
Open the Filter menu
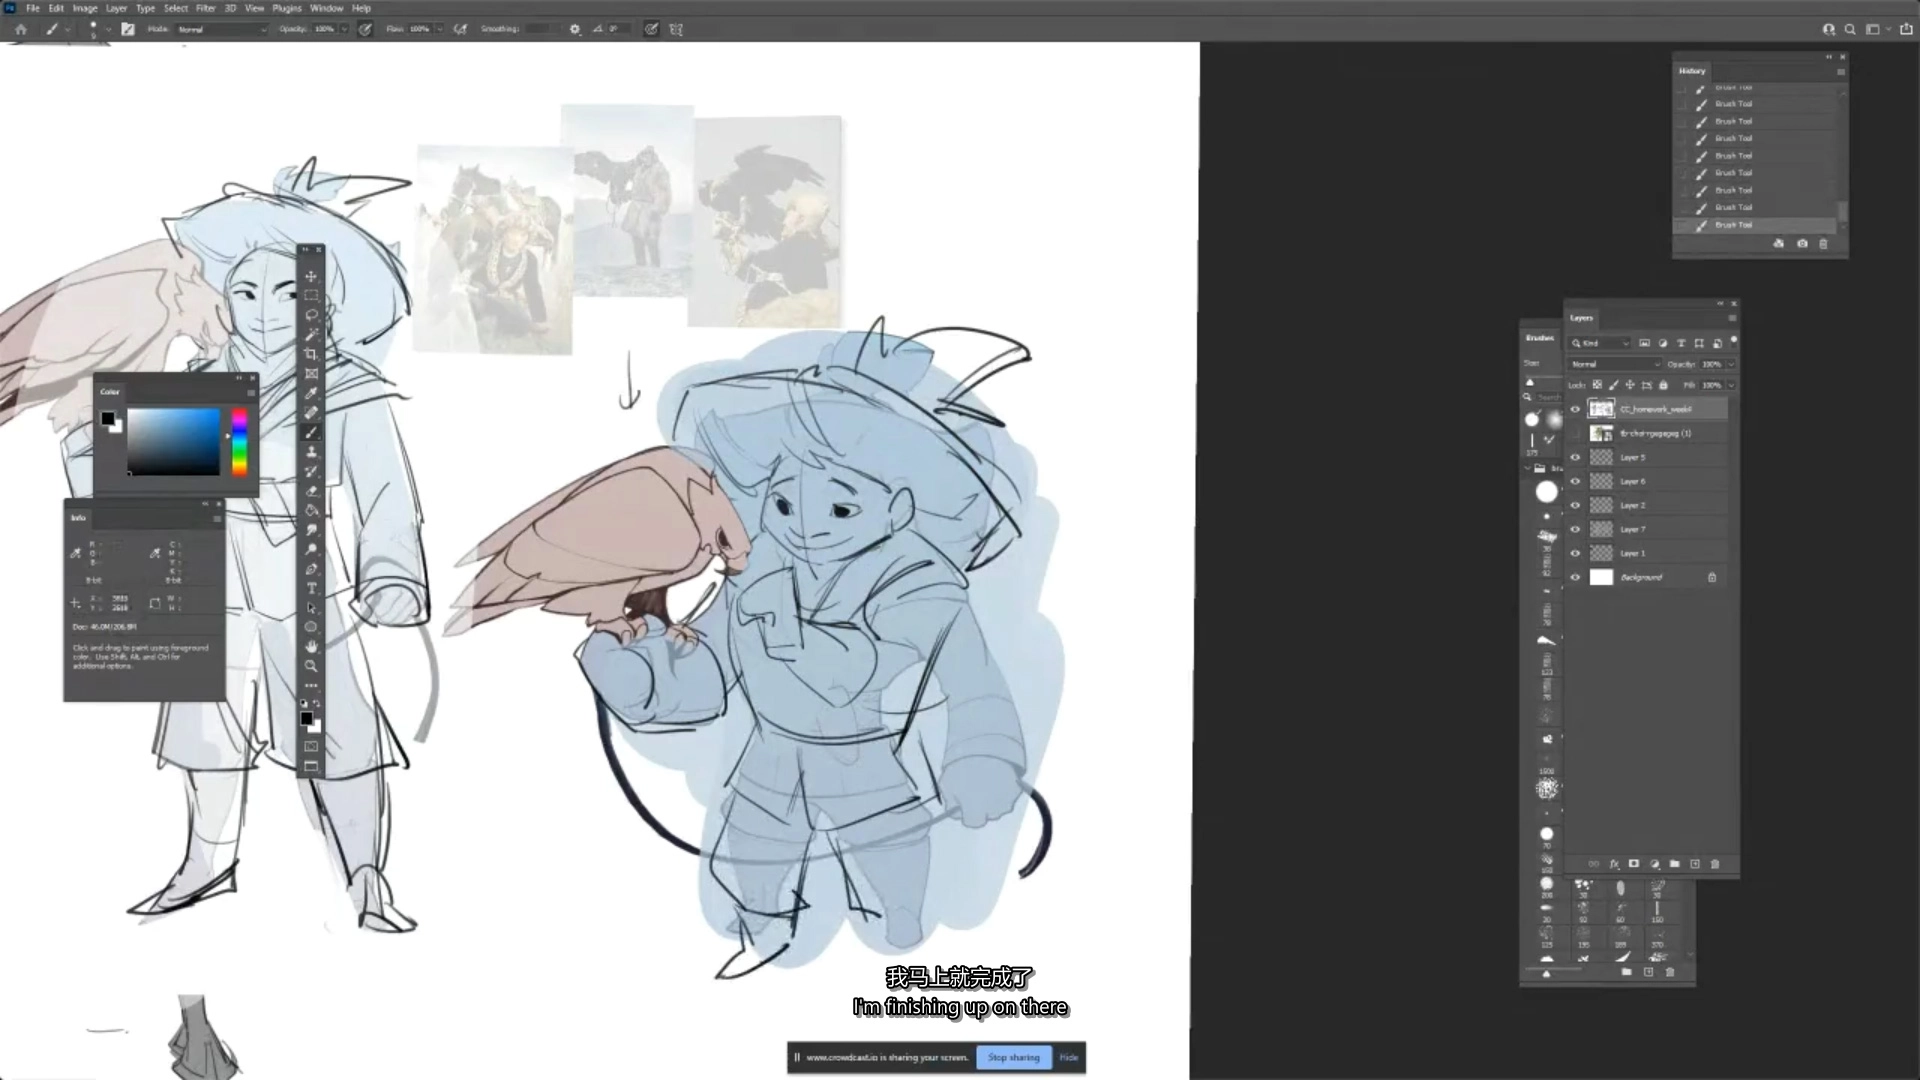tap(205, 8)
